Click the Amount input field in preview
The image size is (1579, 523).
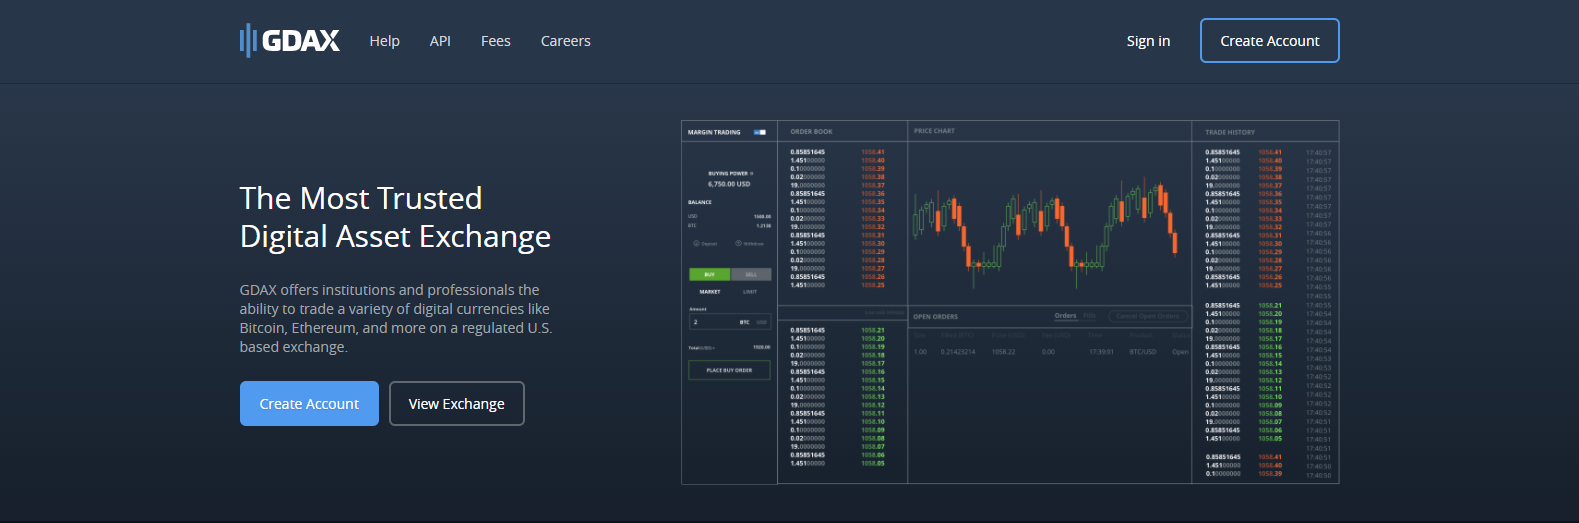pos(730,322)
